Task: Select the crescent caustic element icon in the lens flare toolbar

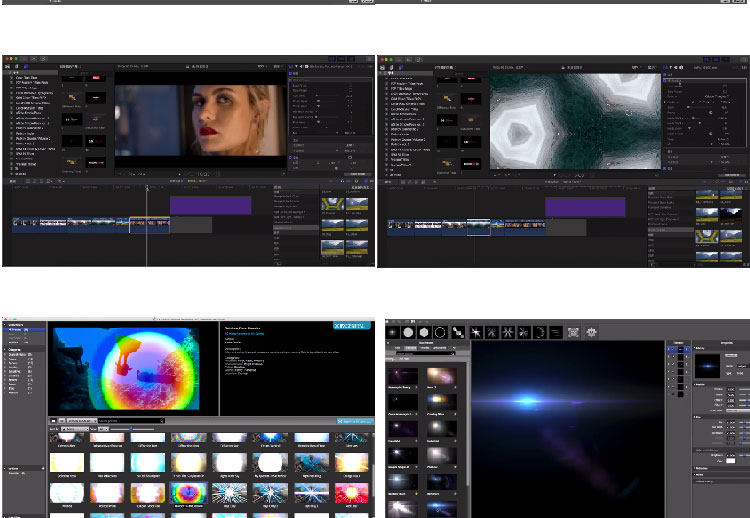Action: (540, 332)
